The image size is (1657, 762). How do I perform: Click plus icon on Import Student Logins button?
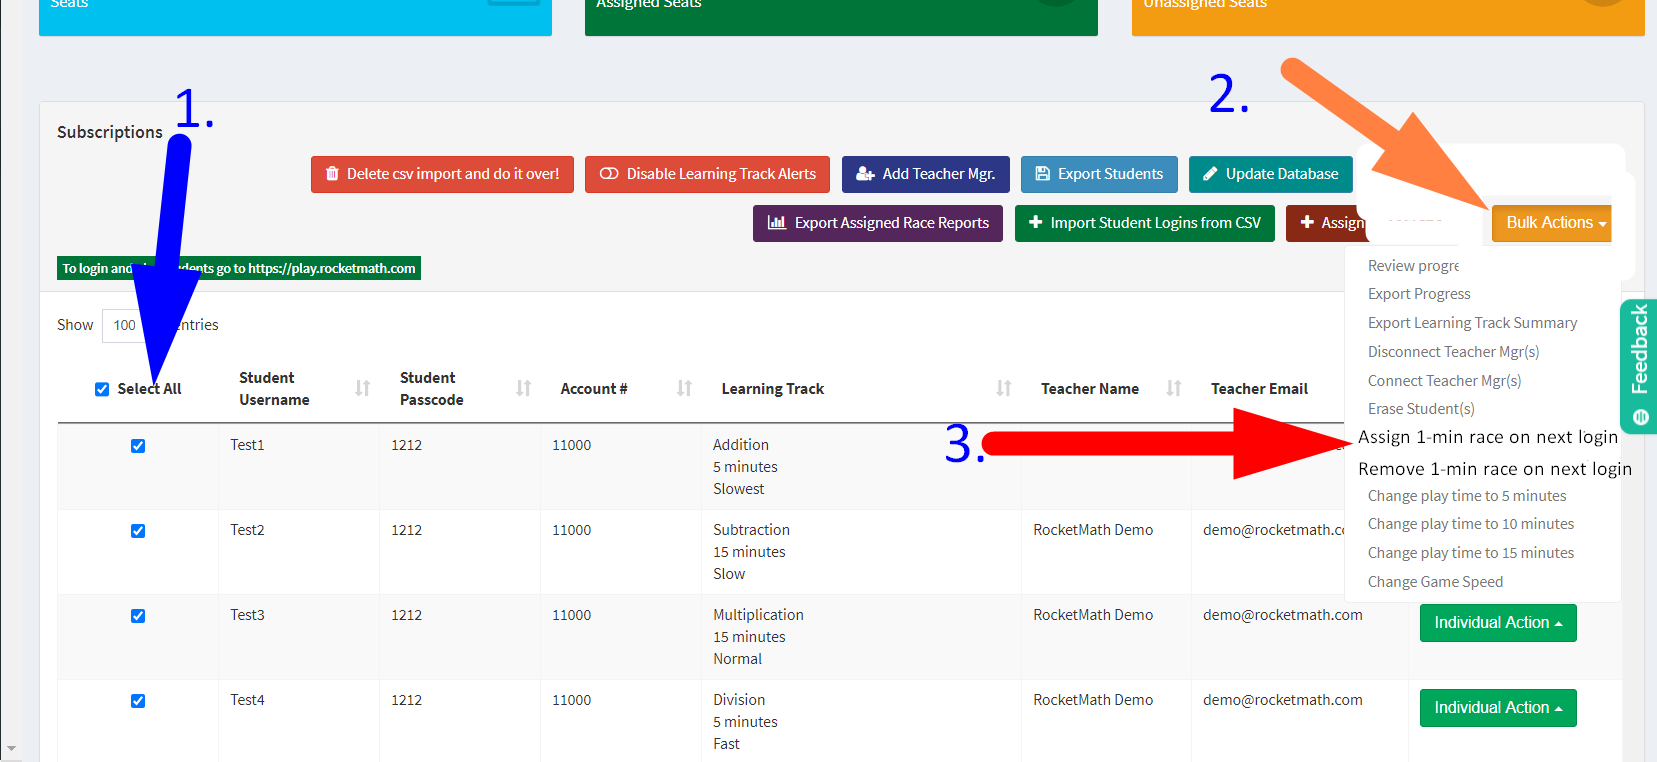coord(1035,223)
